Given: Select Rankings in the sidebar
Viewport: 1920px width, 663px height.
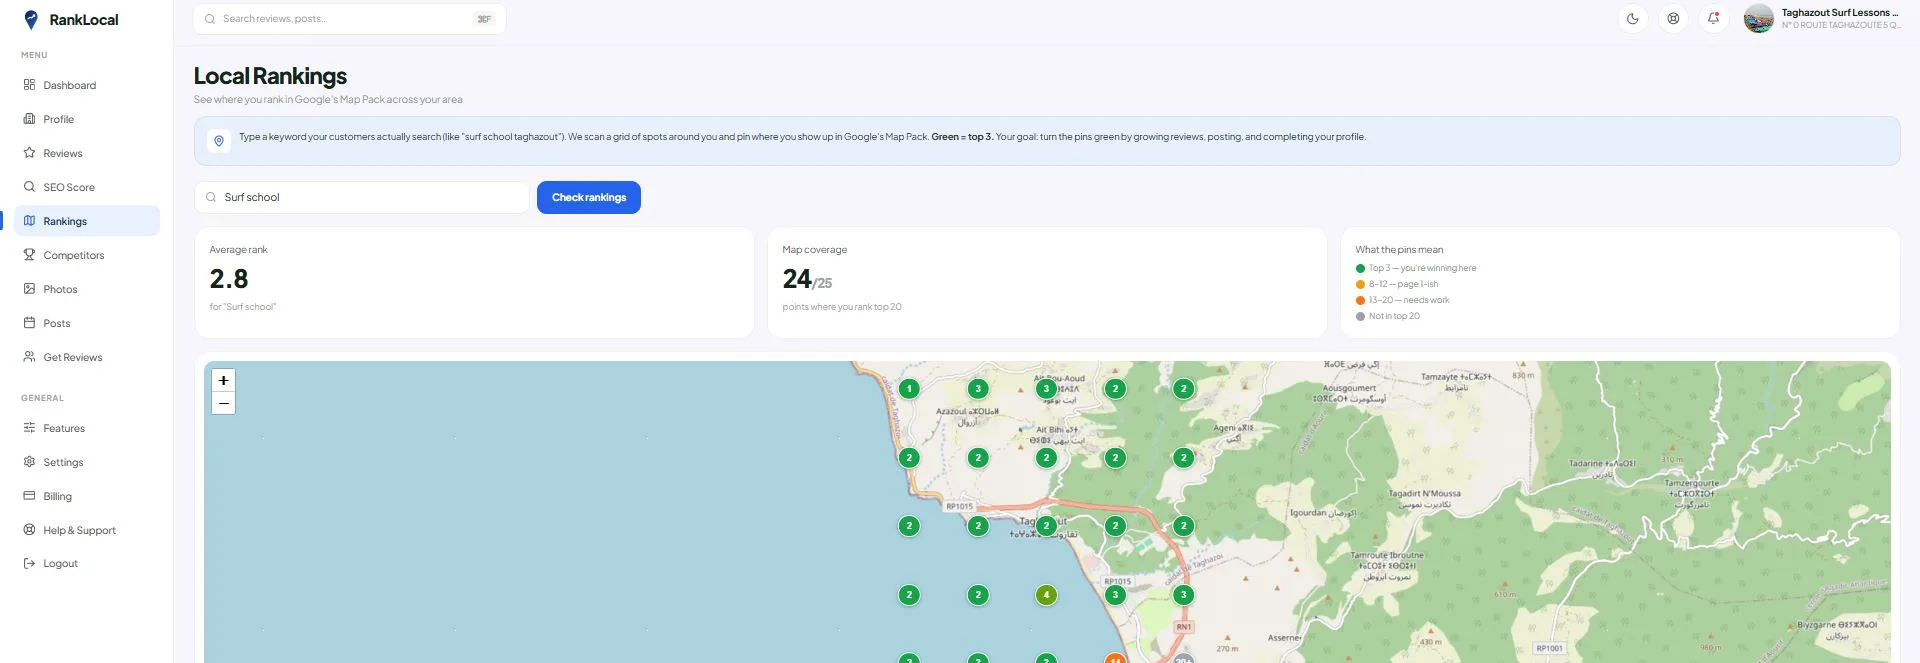Looking at the screenshot, I should click(87, 221).
